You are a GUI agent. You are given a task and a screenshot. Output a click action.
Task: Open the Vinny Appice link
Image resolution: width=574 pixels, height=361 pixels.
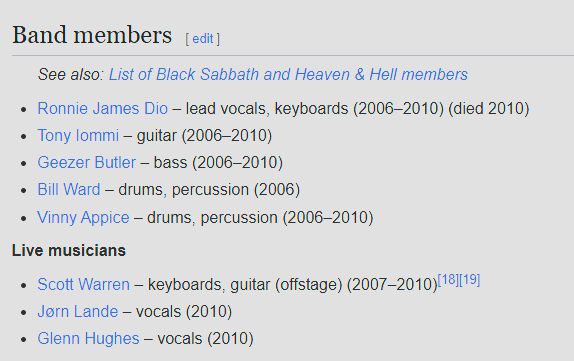(83, 217)
